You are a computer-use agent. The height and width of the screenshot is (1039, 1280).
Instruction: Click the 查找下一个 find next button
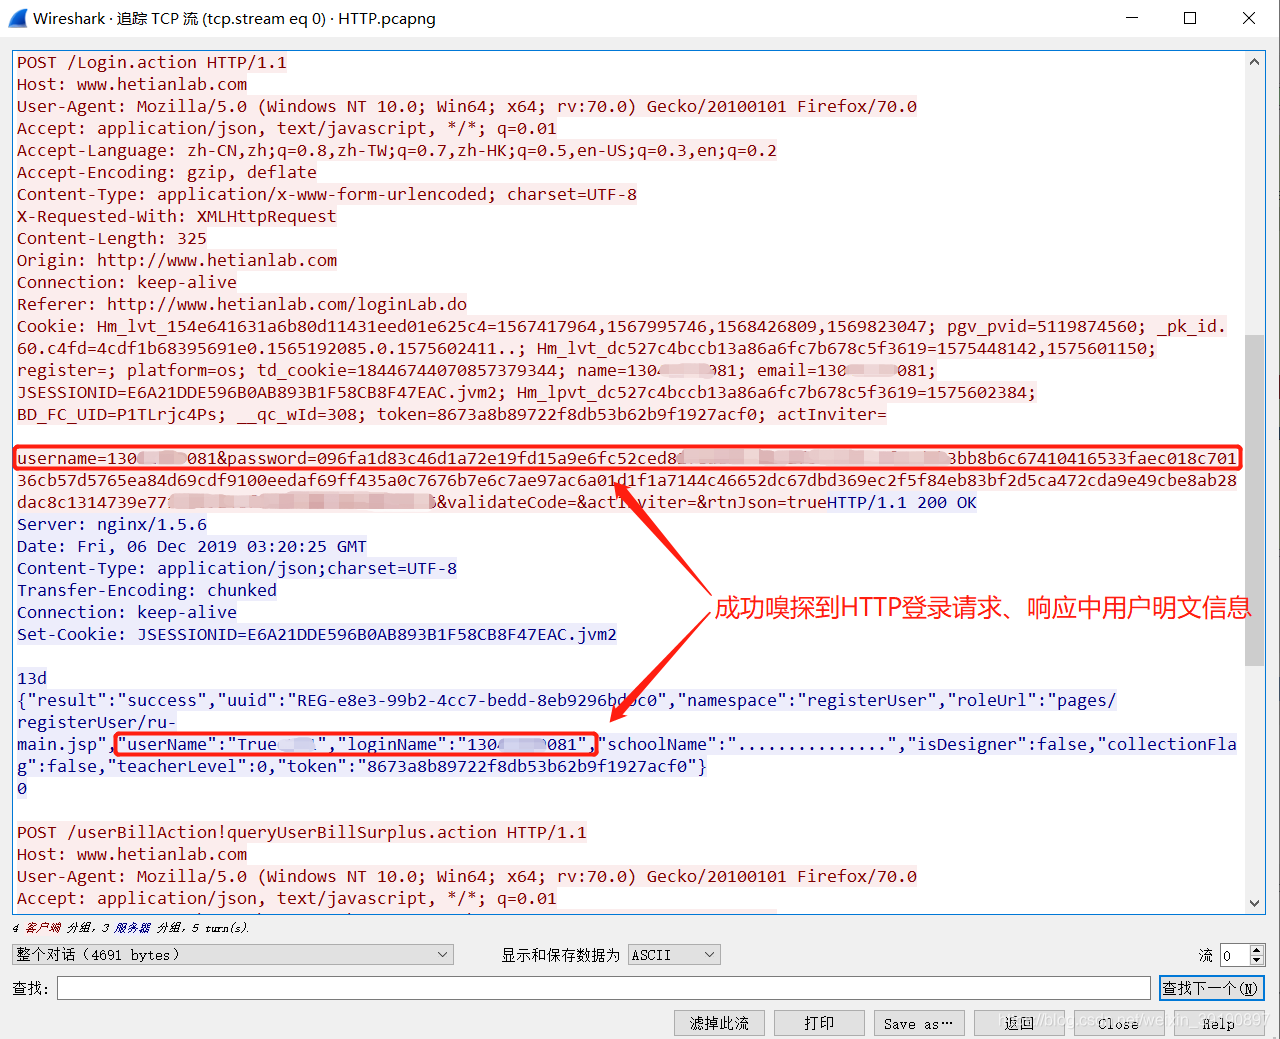1211,988
